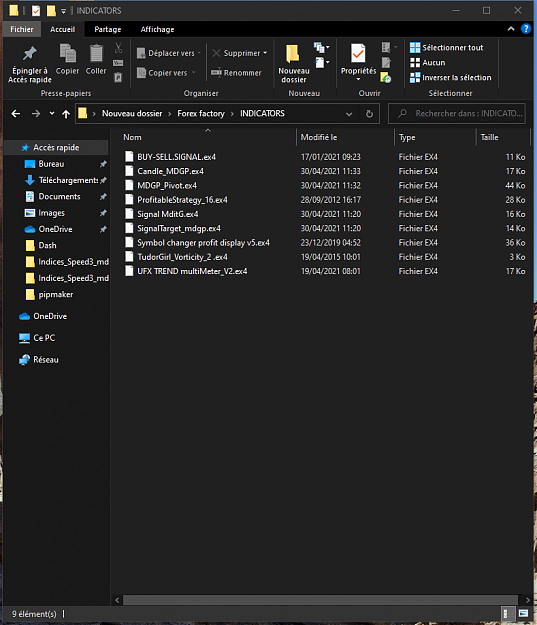This screenshot has height=625, width=537.
Task: Click the Coller clipboard icon
Action: pyautogui.click(x=96, y=53)
